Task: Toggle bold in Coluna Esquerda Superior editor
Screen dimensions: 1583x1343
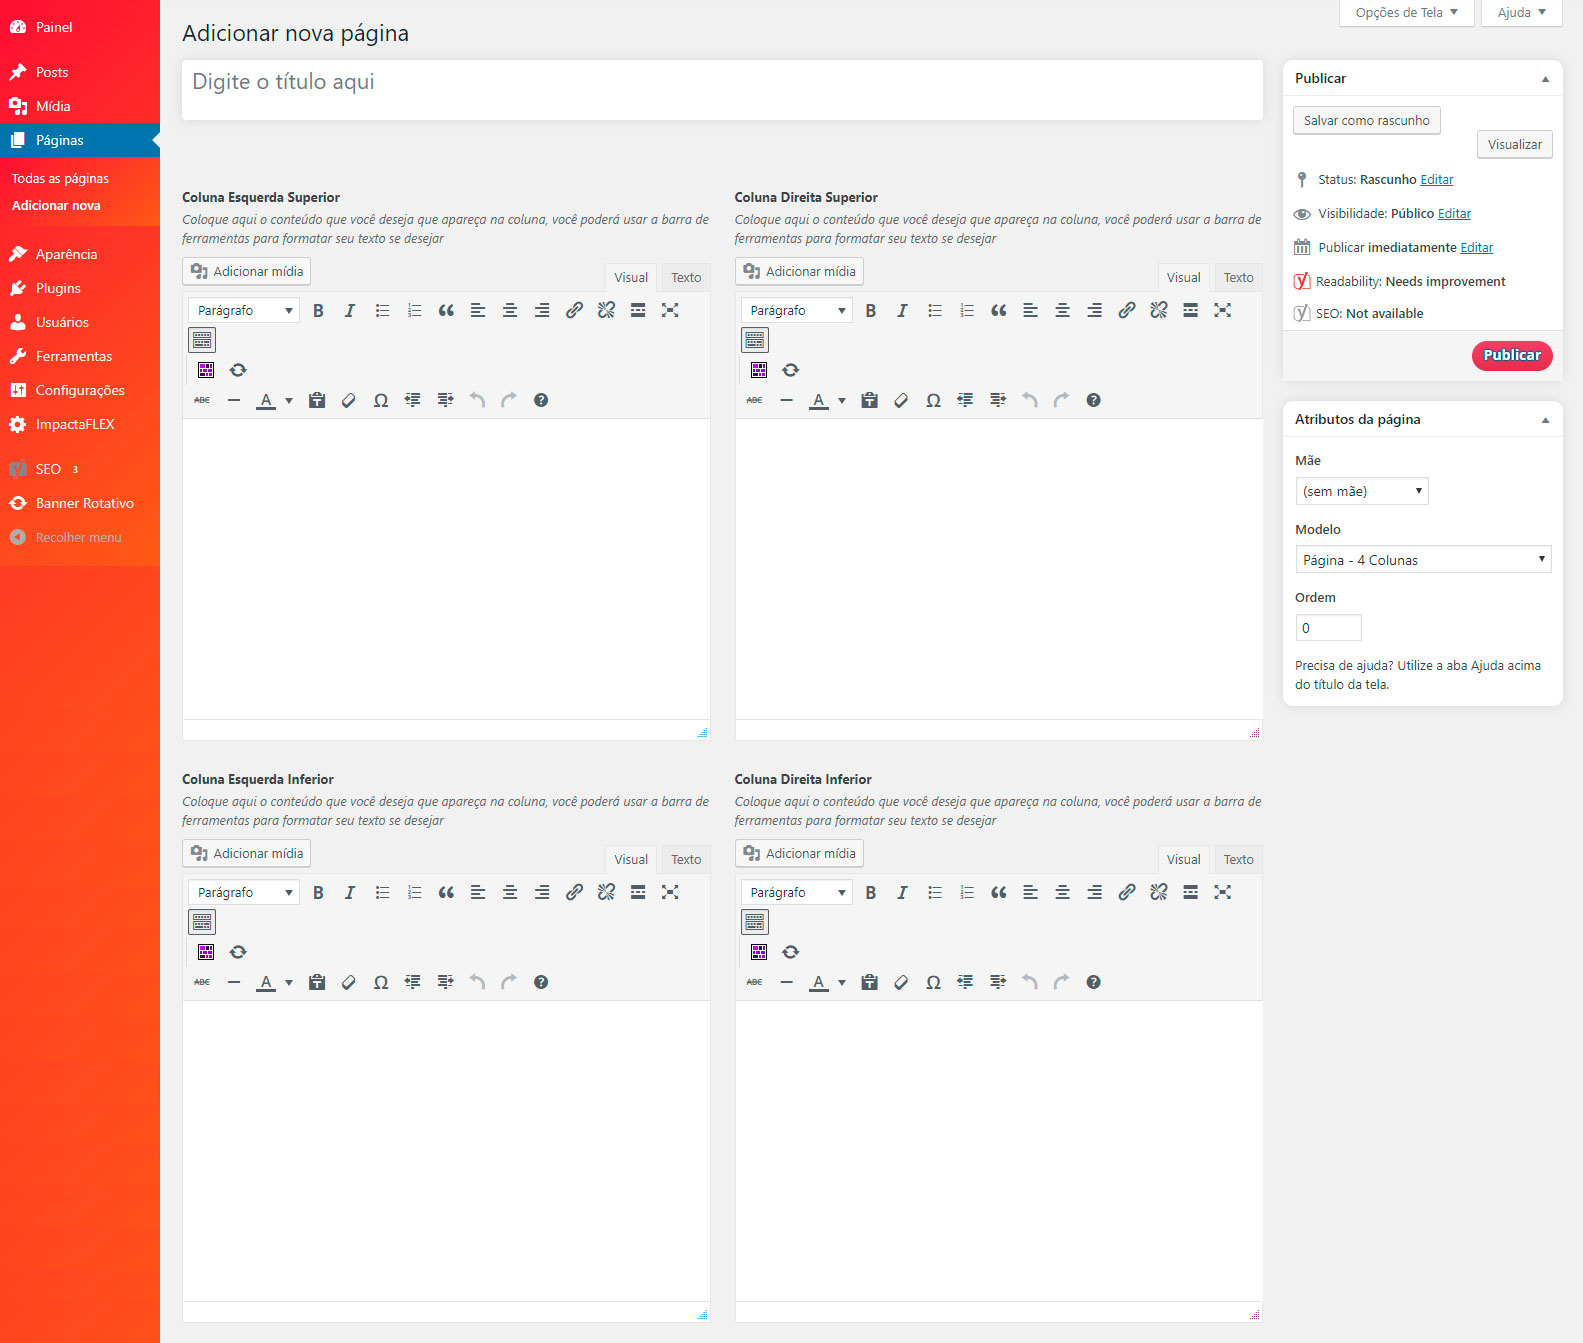Action: tap(318, 311)
